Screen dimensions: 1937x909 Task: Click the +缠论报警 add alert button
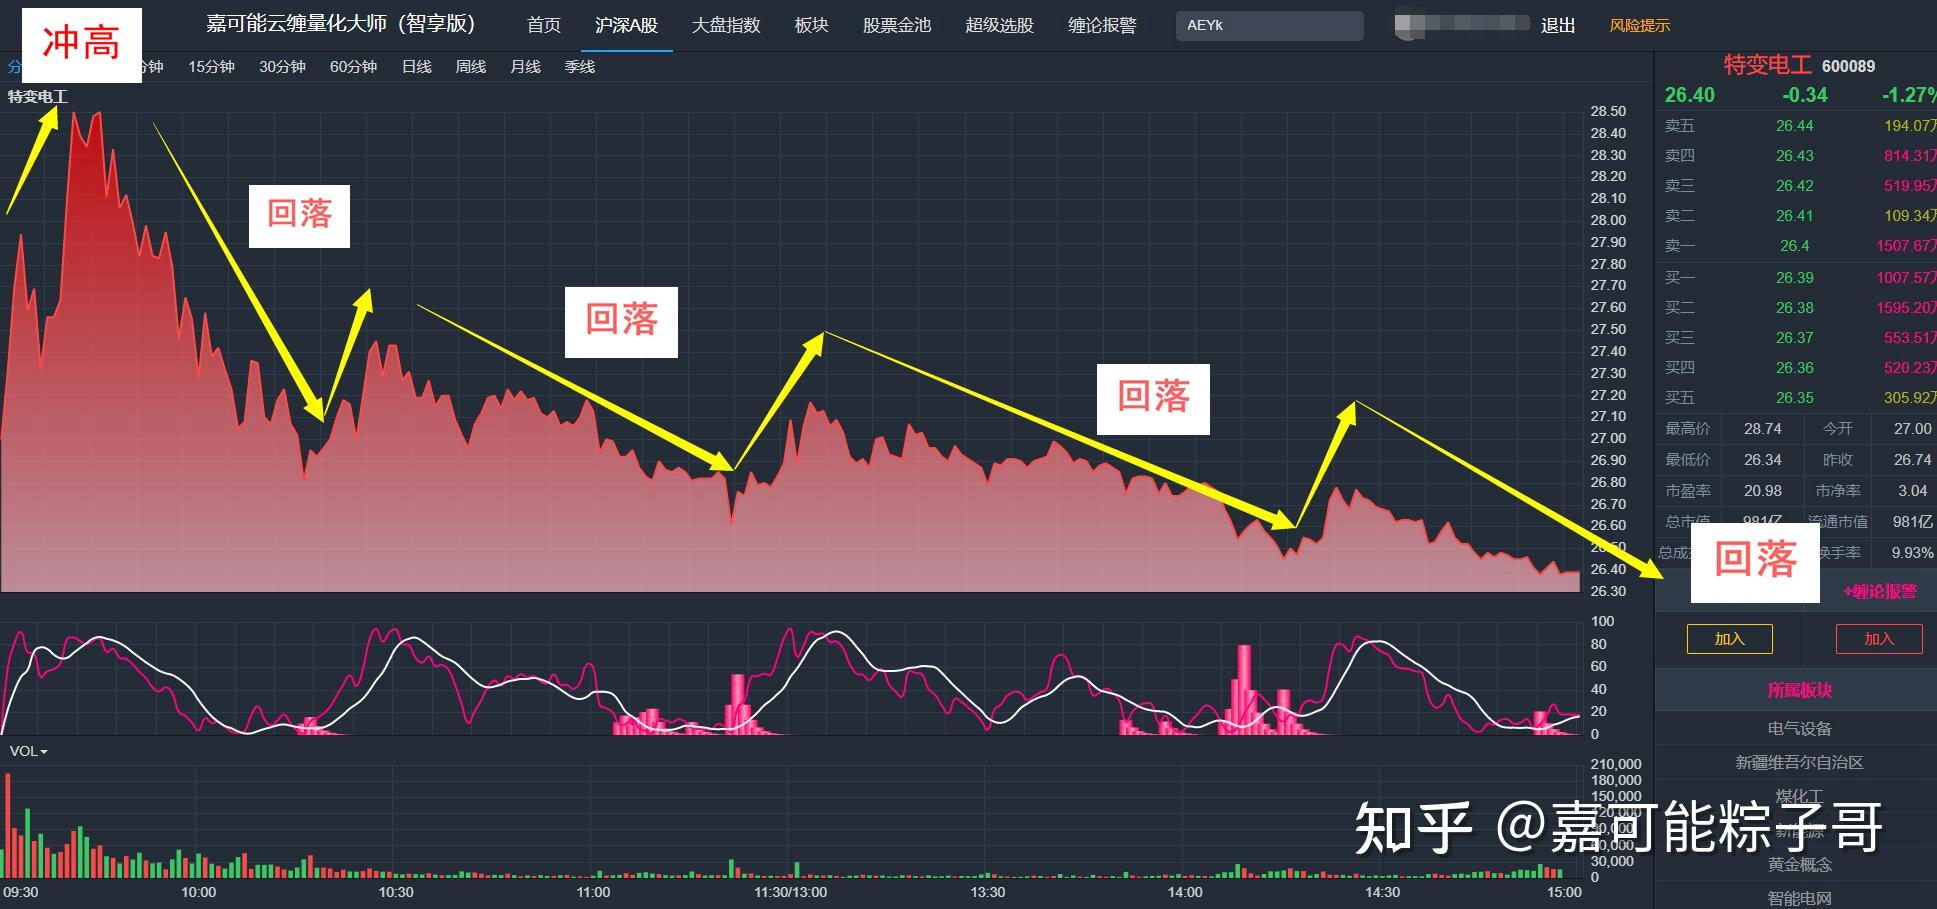(x=1880, y=591)
